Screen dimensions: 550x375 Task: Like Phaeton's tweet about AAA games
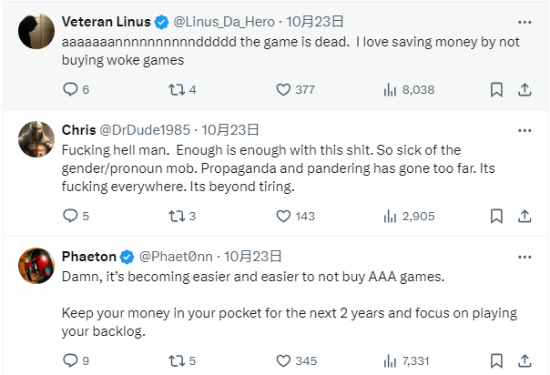pos(283,361)
